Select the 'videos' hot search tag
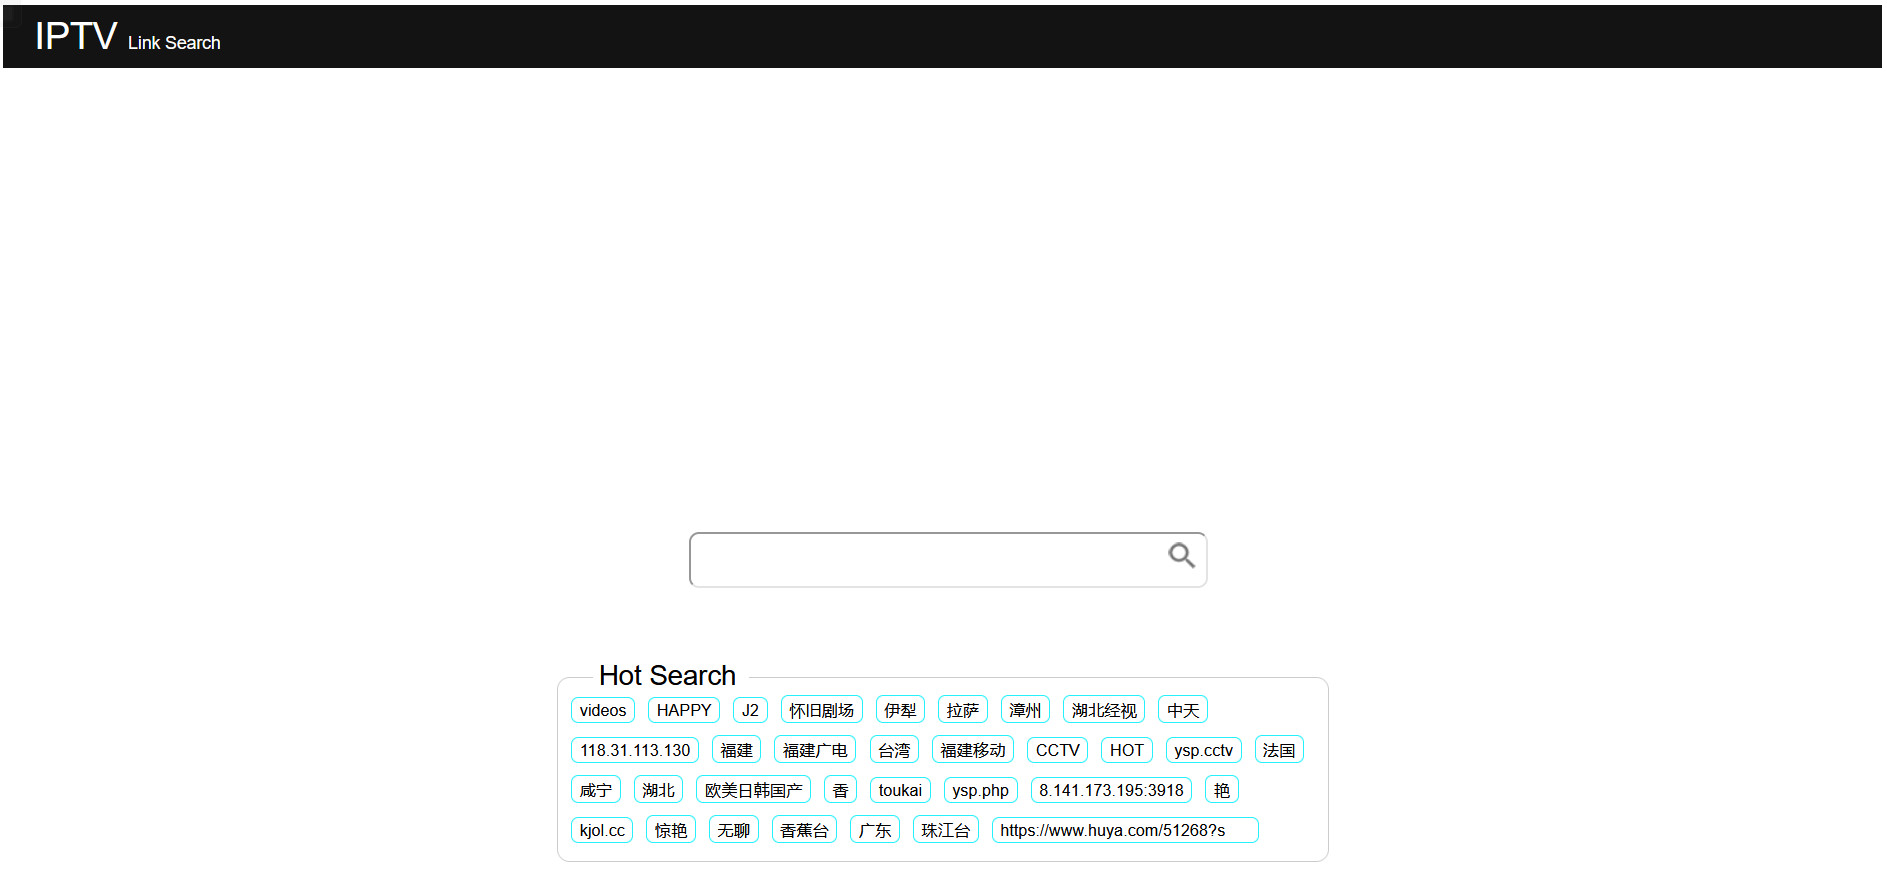 602,710
